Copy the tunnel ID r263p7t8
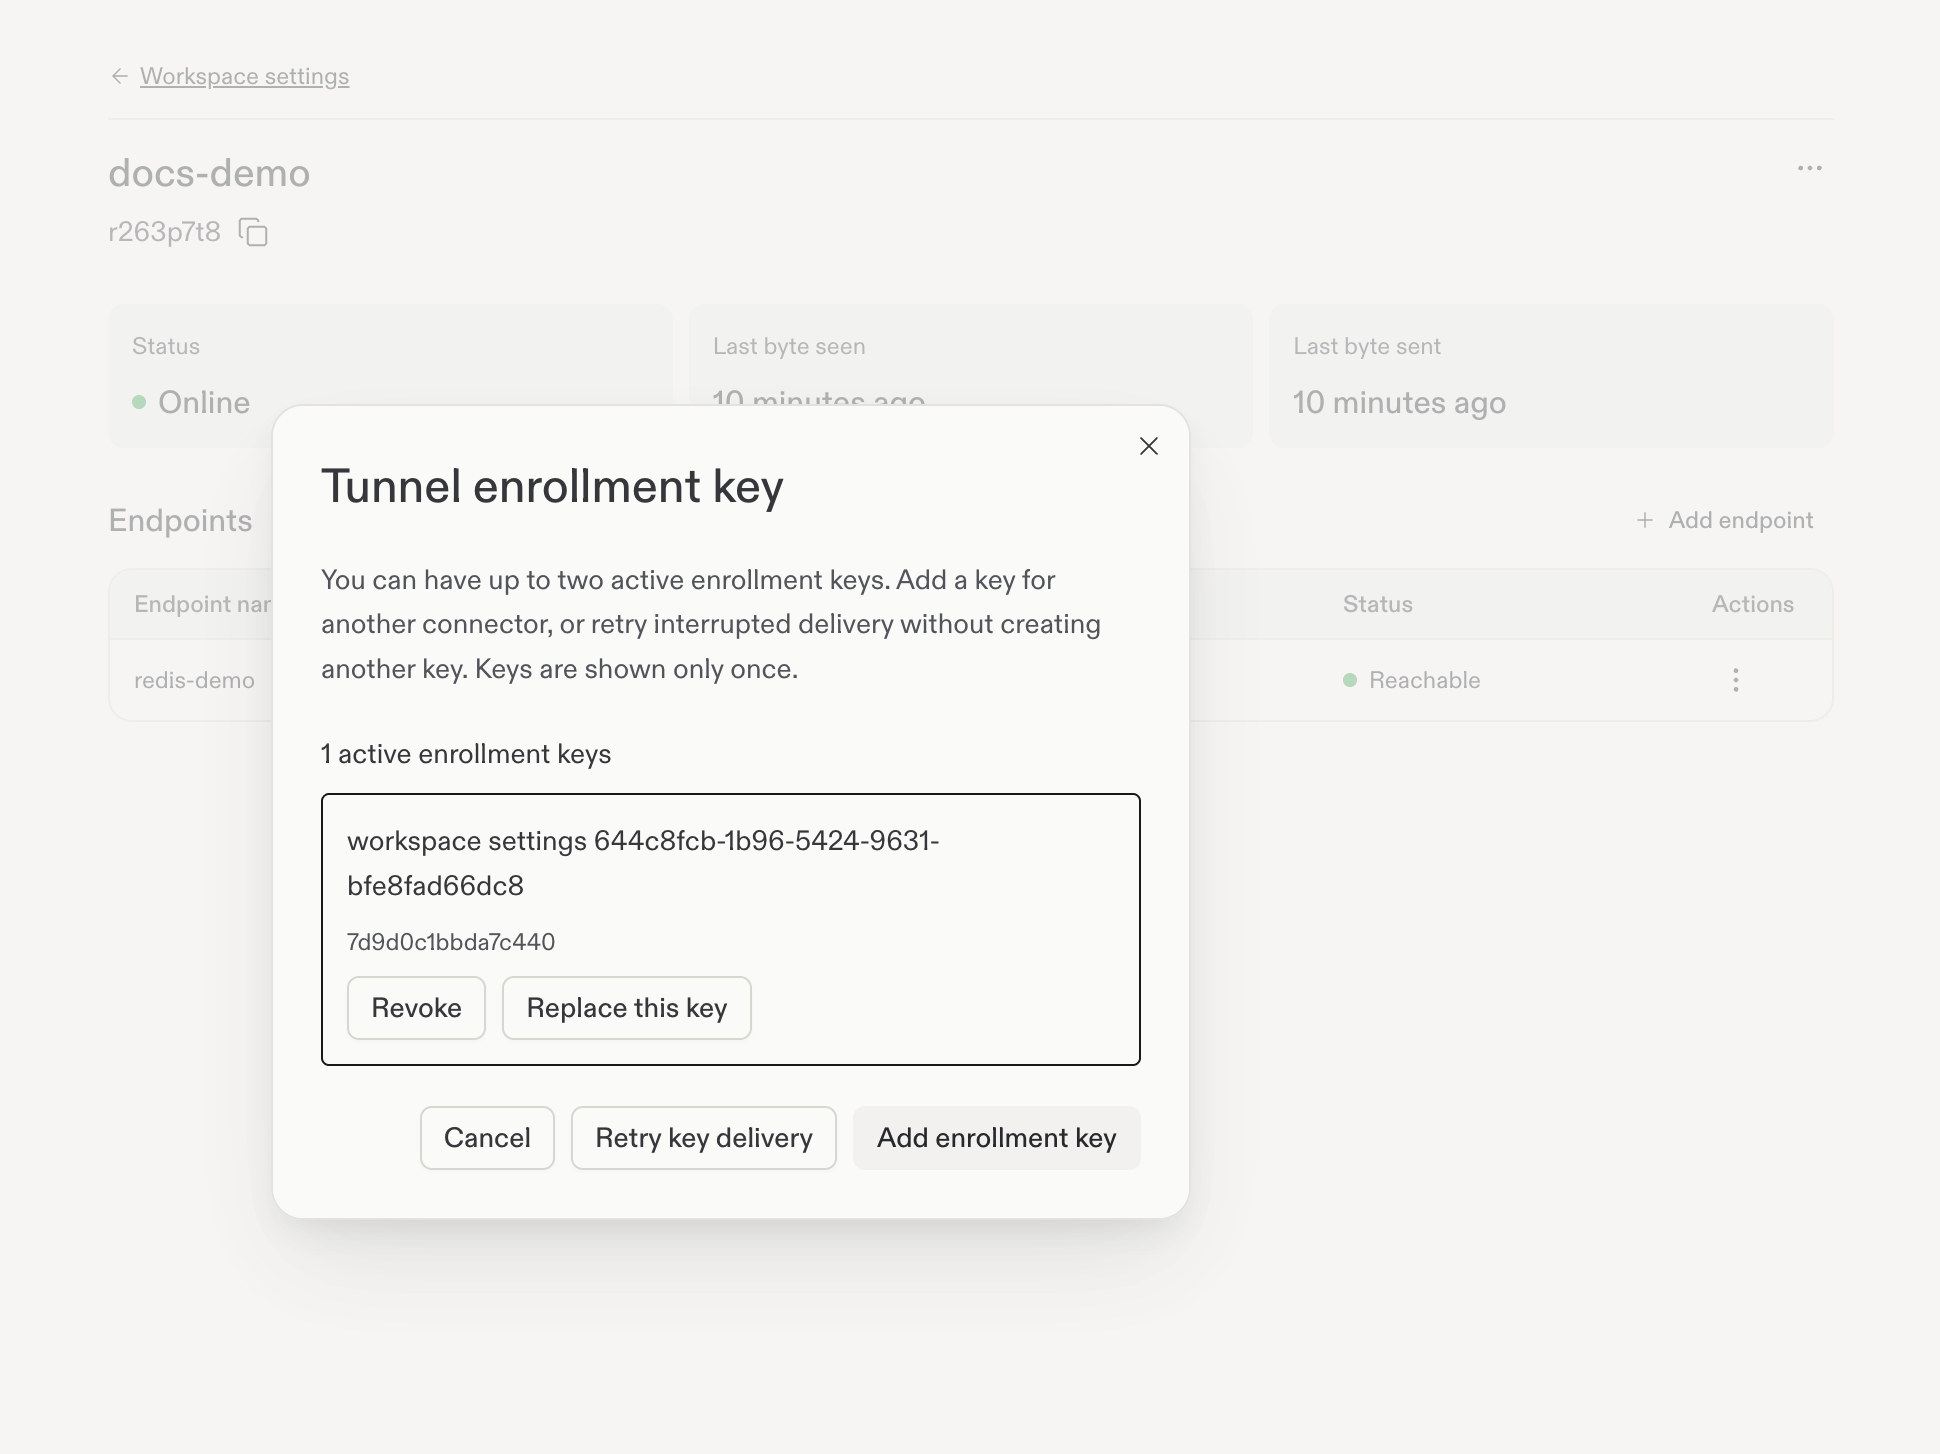Screen dimensions: 1940x1454 (253, 232)
